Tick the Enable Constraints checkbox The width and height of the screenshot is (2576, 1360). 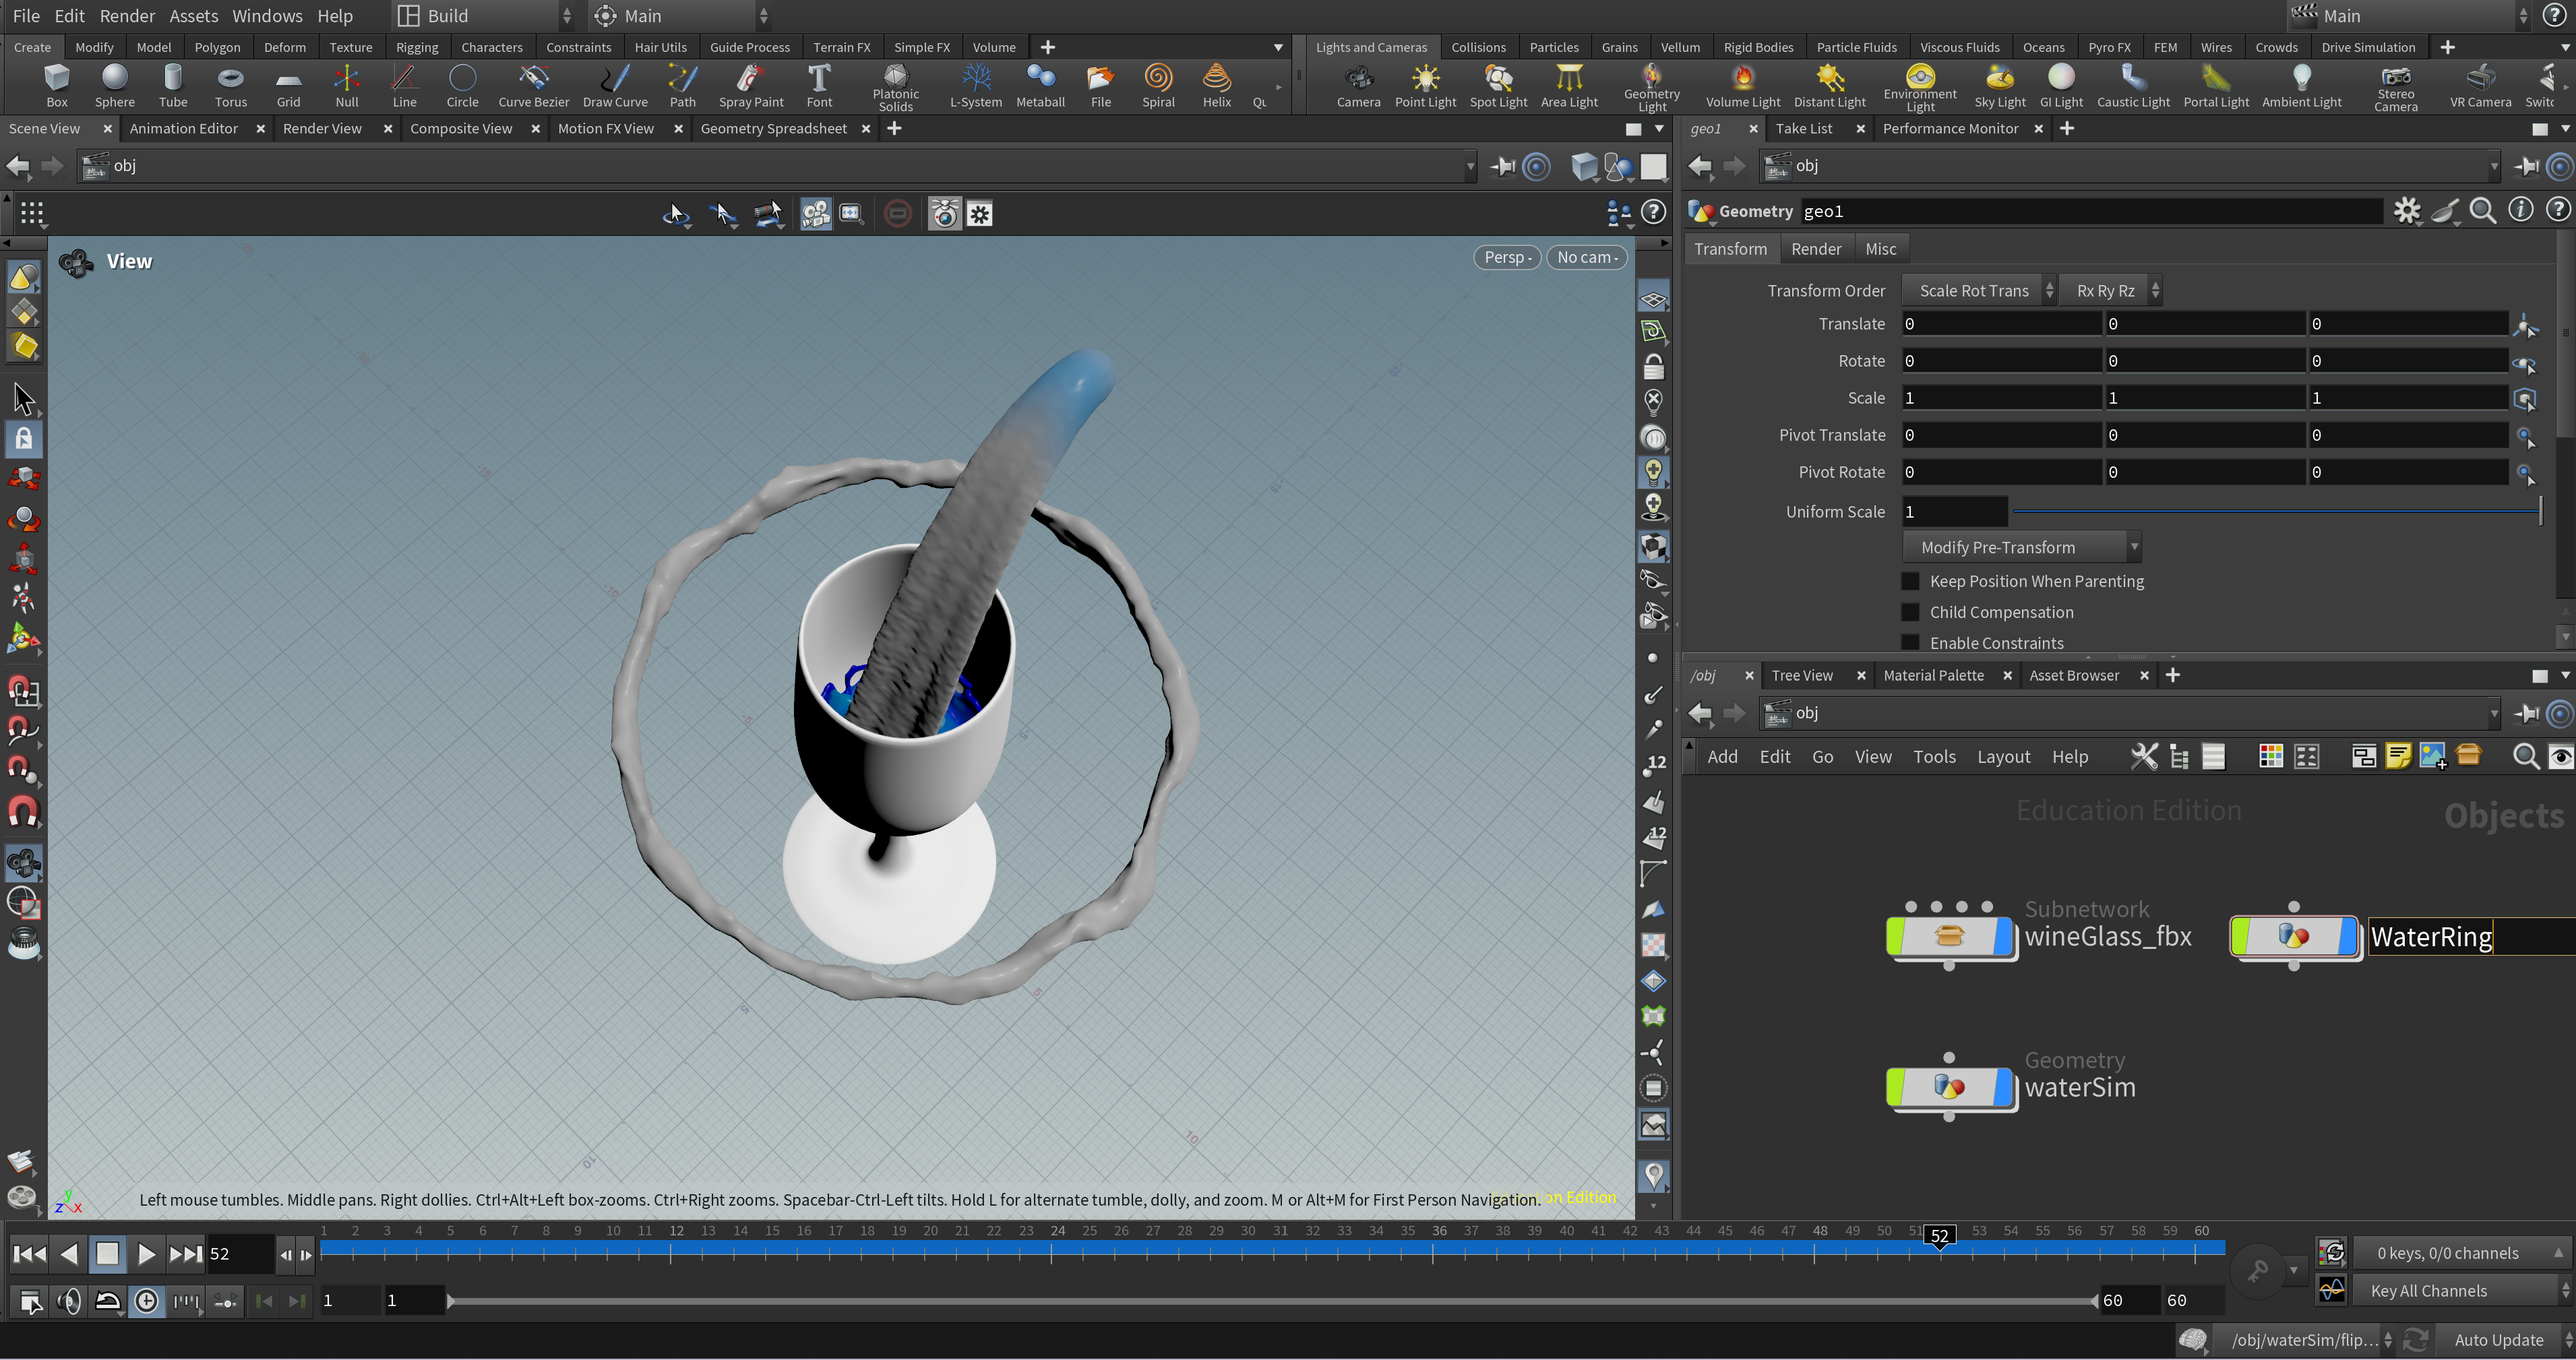tap(1910, 642)
